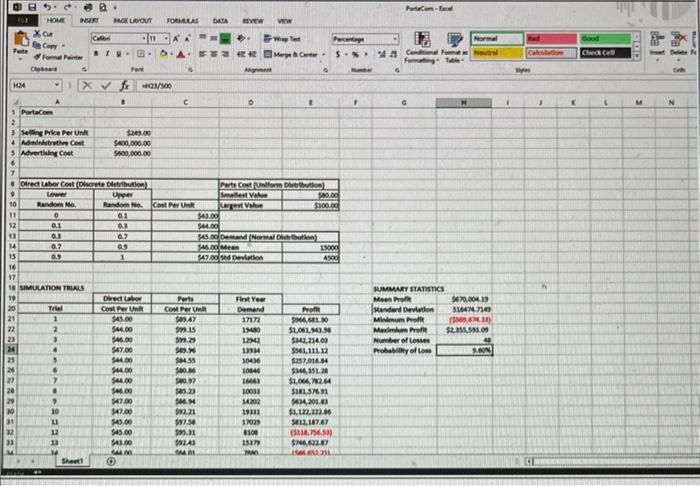700x486 pixels.
Task: Toggle Wrap Text
Action: point(282,39)
